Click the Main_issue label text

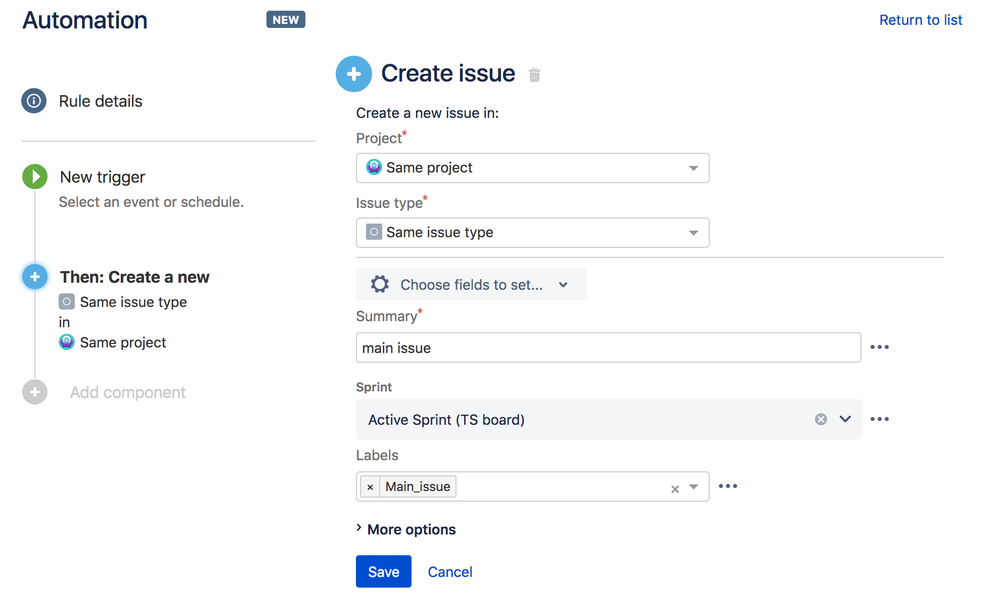click(417, 487)
